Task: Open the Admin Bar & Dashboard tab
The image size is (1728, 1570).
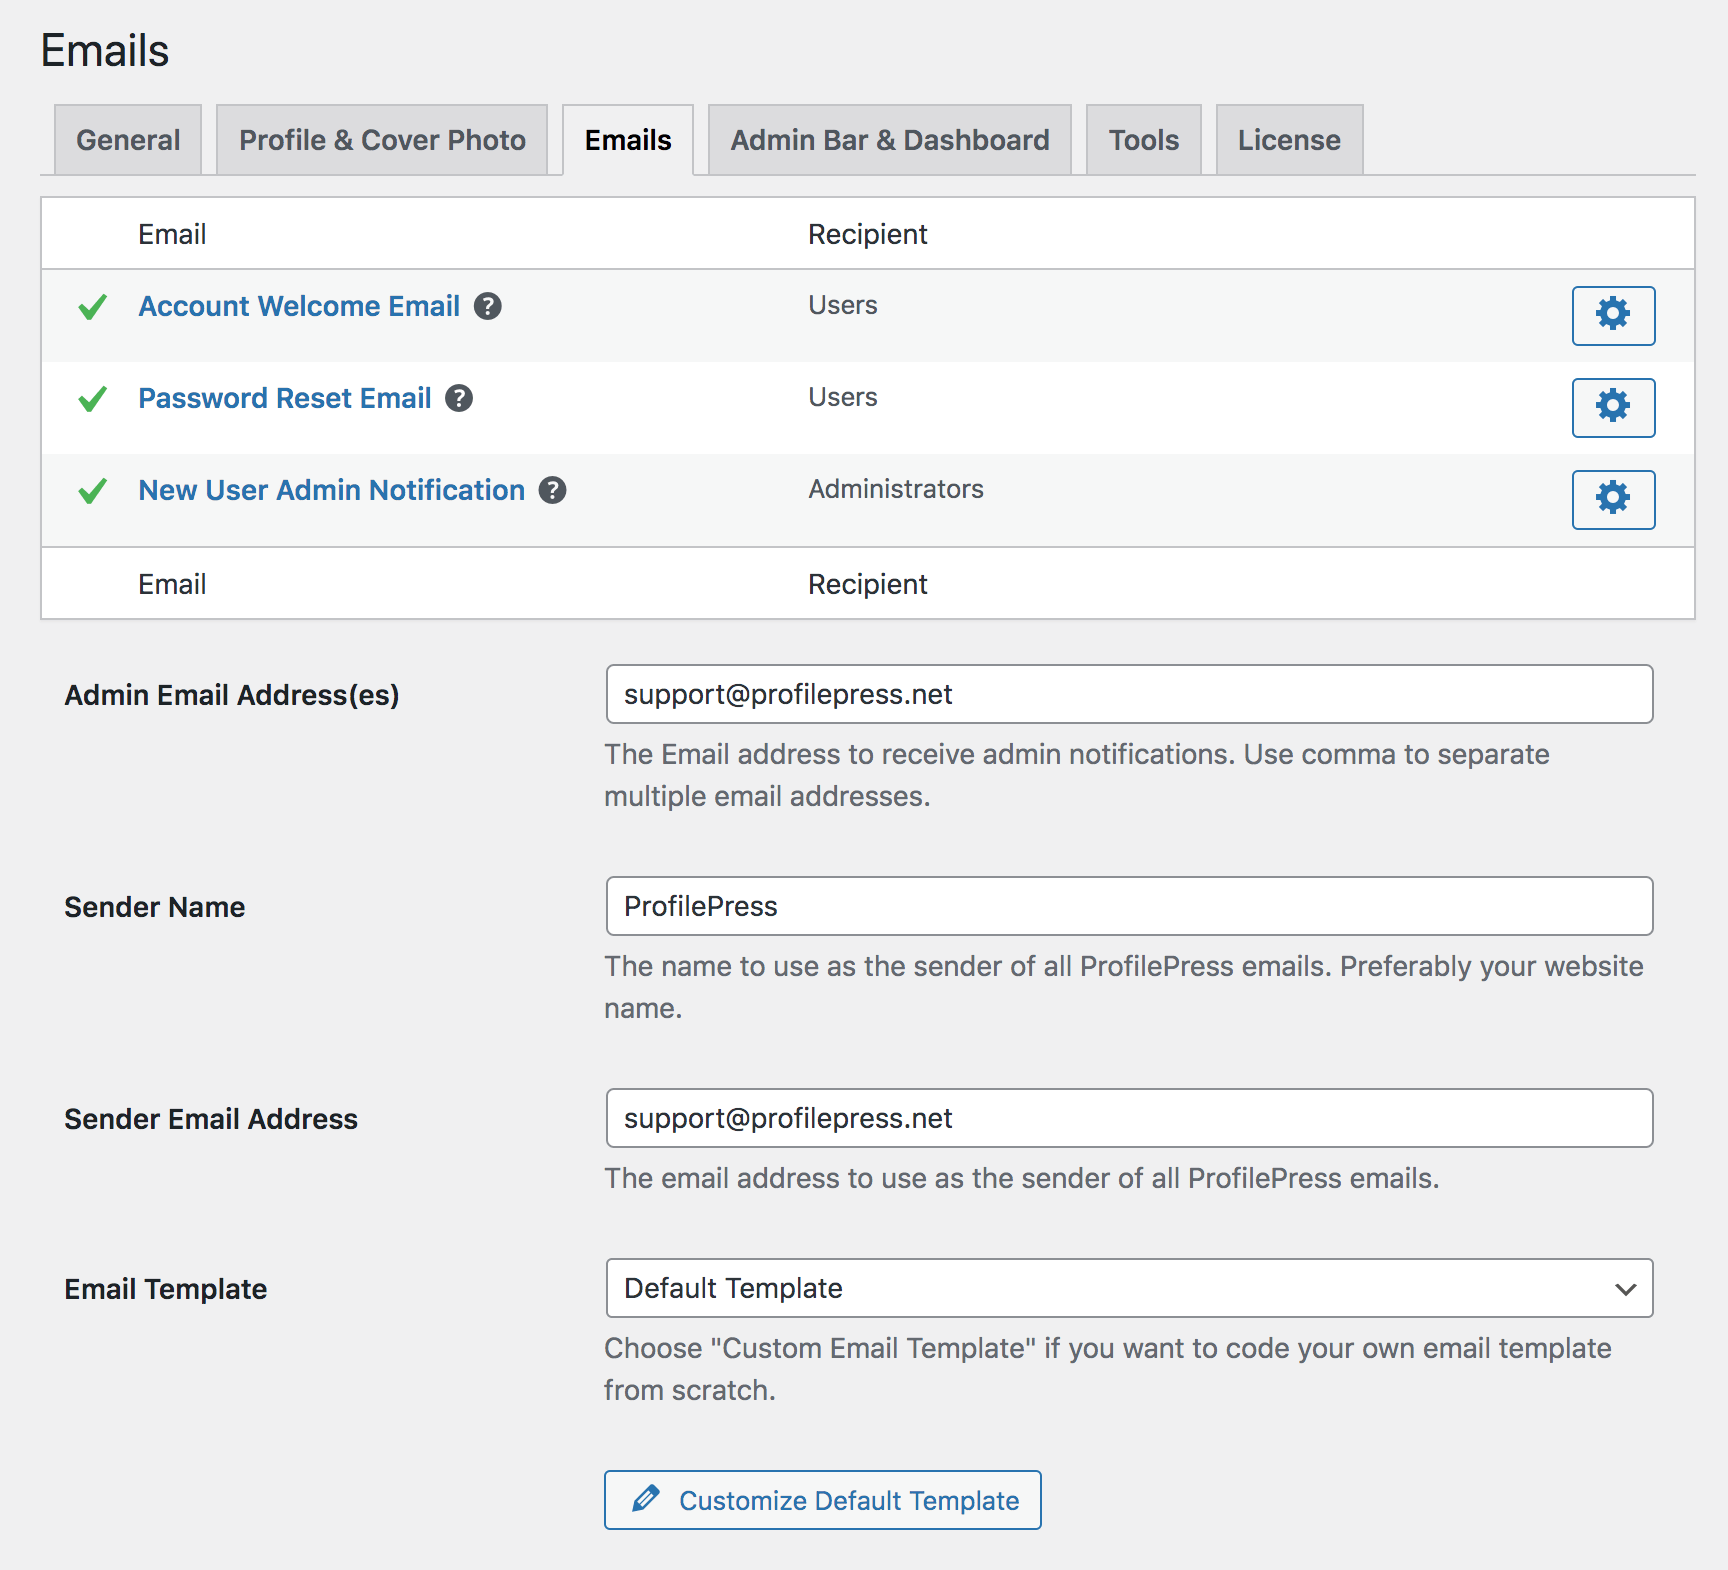Action: pyautogui.click(x=890, y=140)
